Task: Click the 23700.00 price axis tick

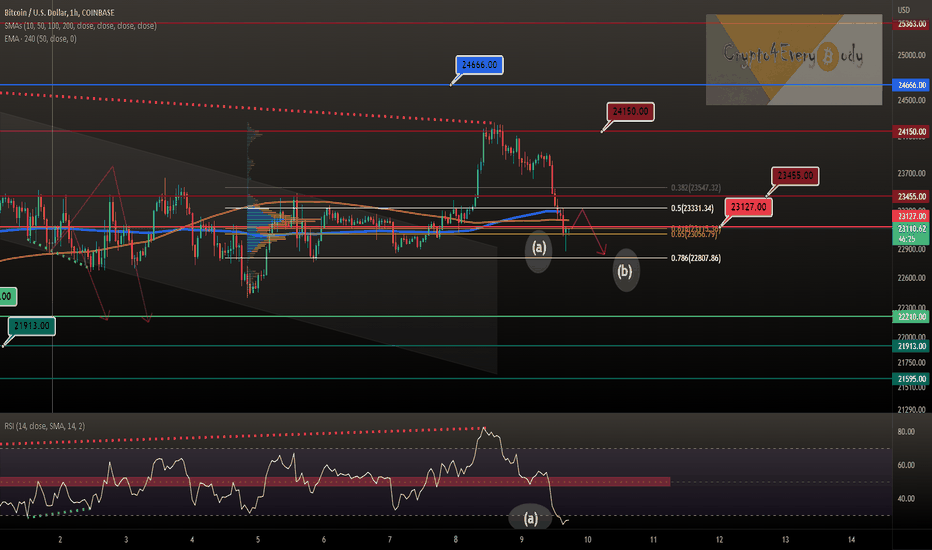Action: pyautogui.click(x=911, y=174)
